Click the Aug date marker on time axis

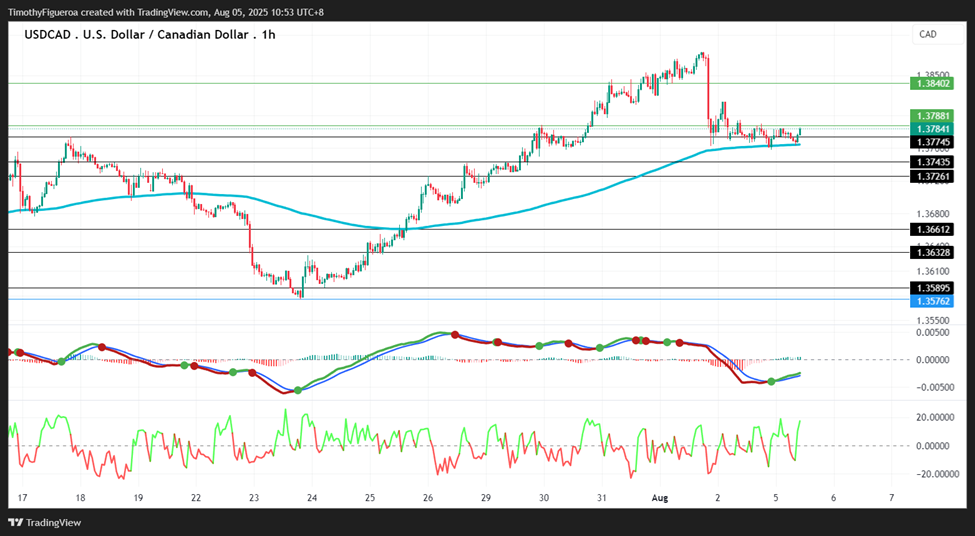659,497
